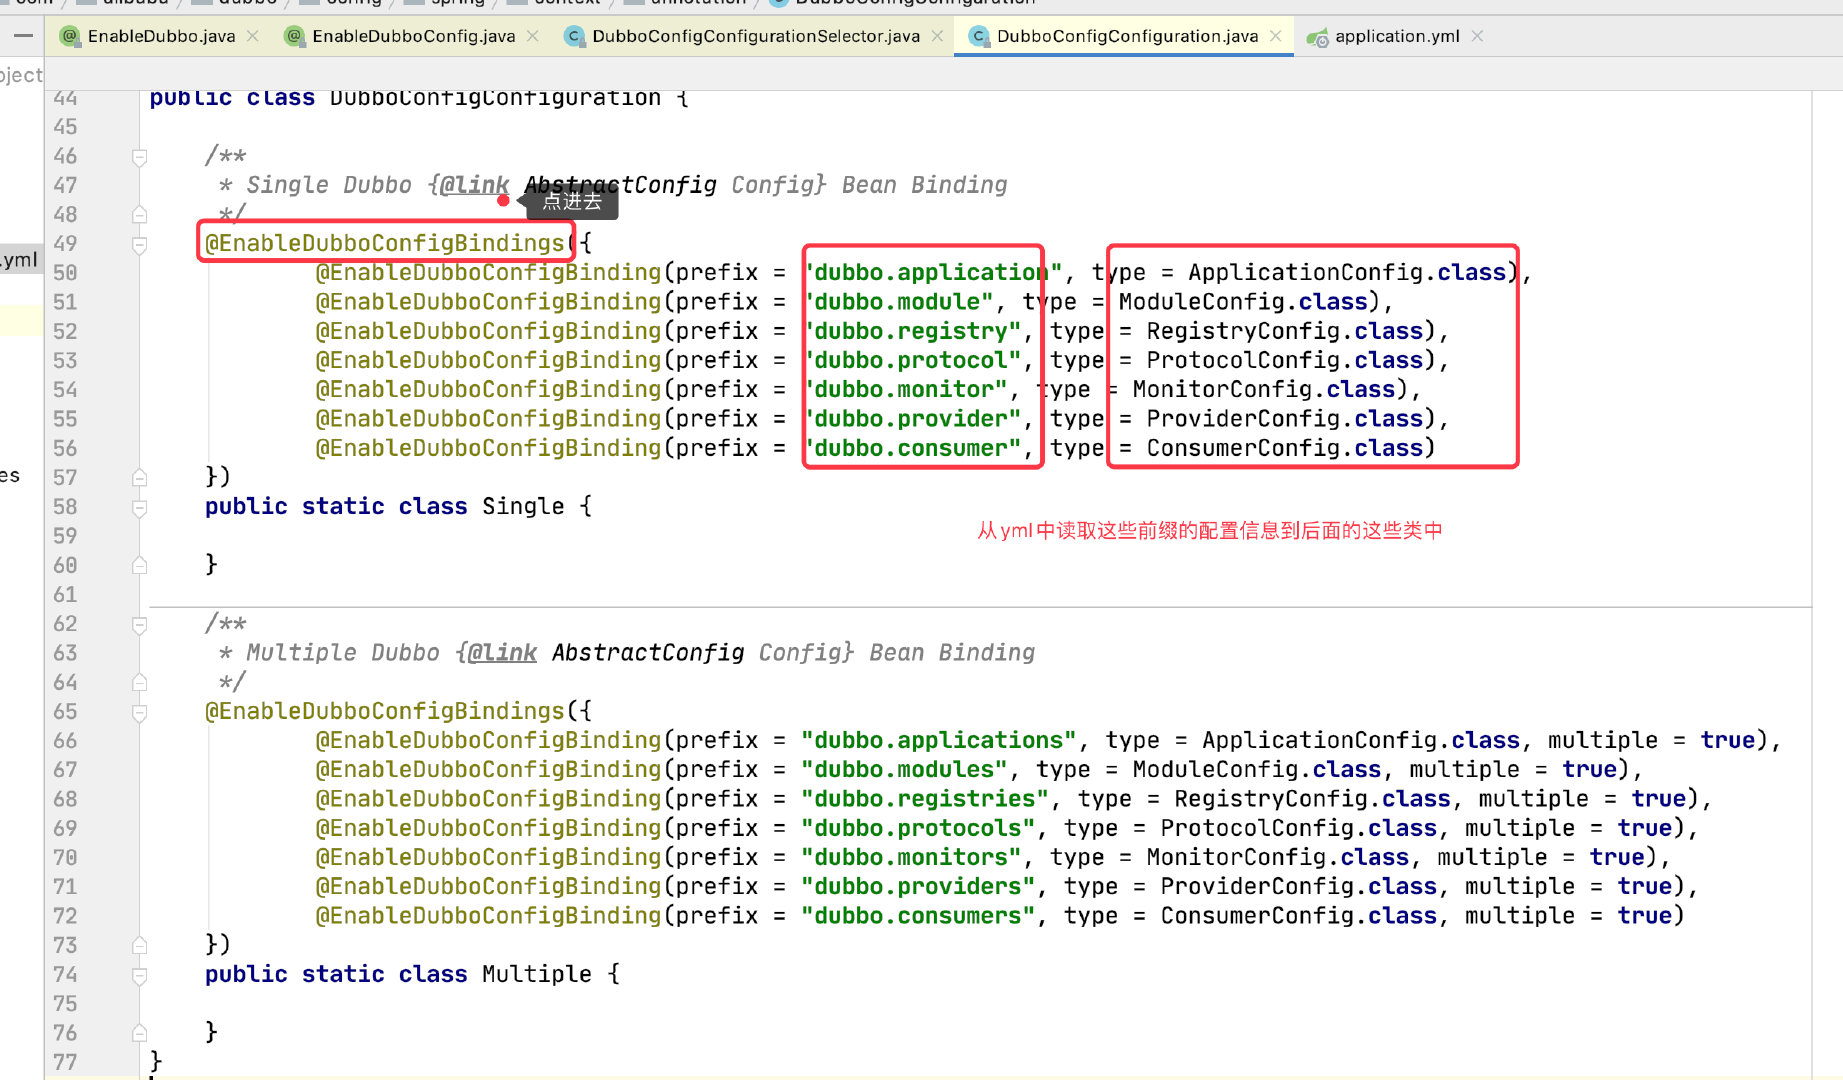Screen dimensions: 1843x1080
Task: Click the fold end marker at line 76
Action: coord(140,1034)
